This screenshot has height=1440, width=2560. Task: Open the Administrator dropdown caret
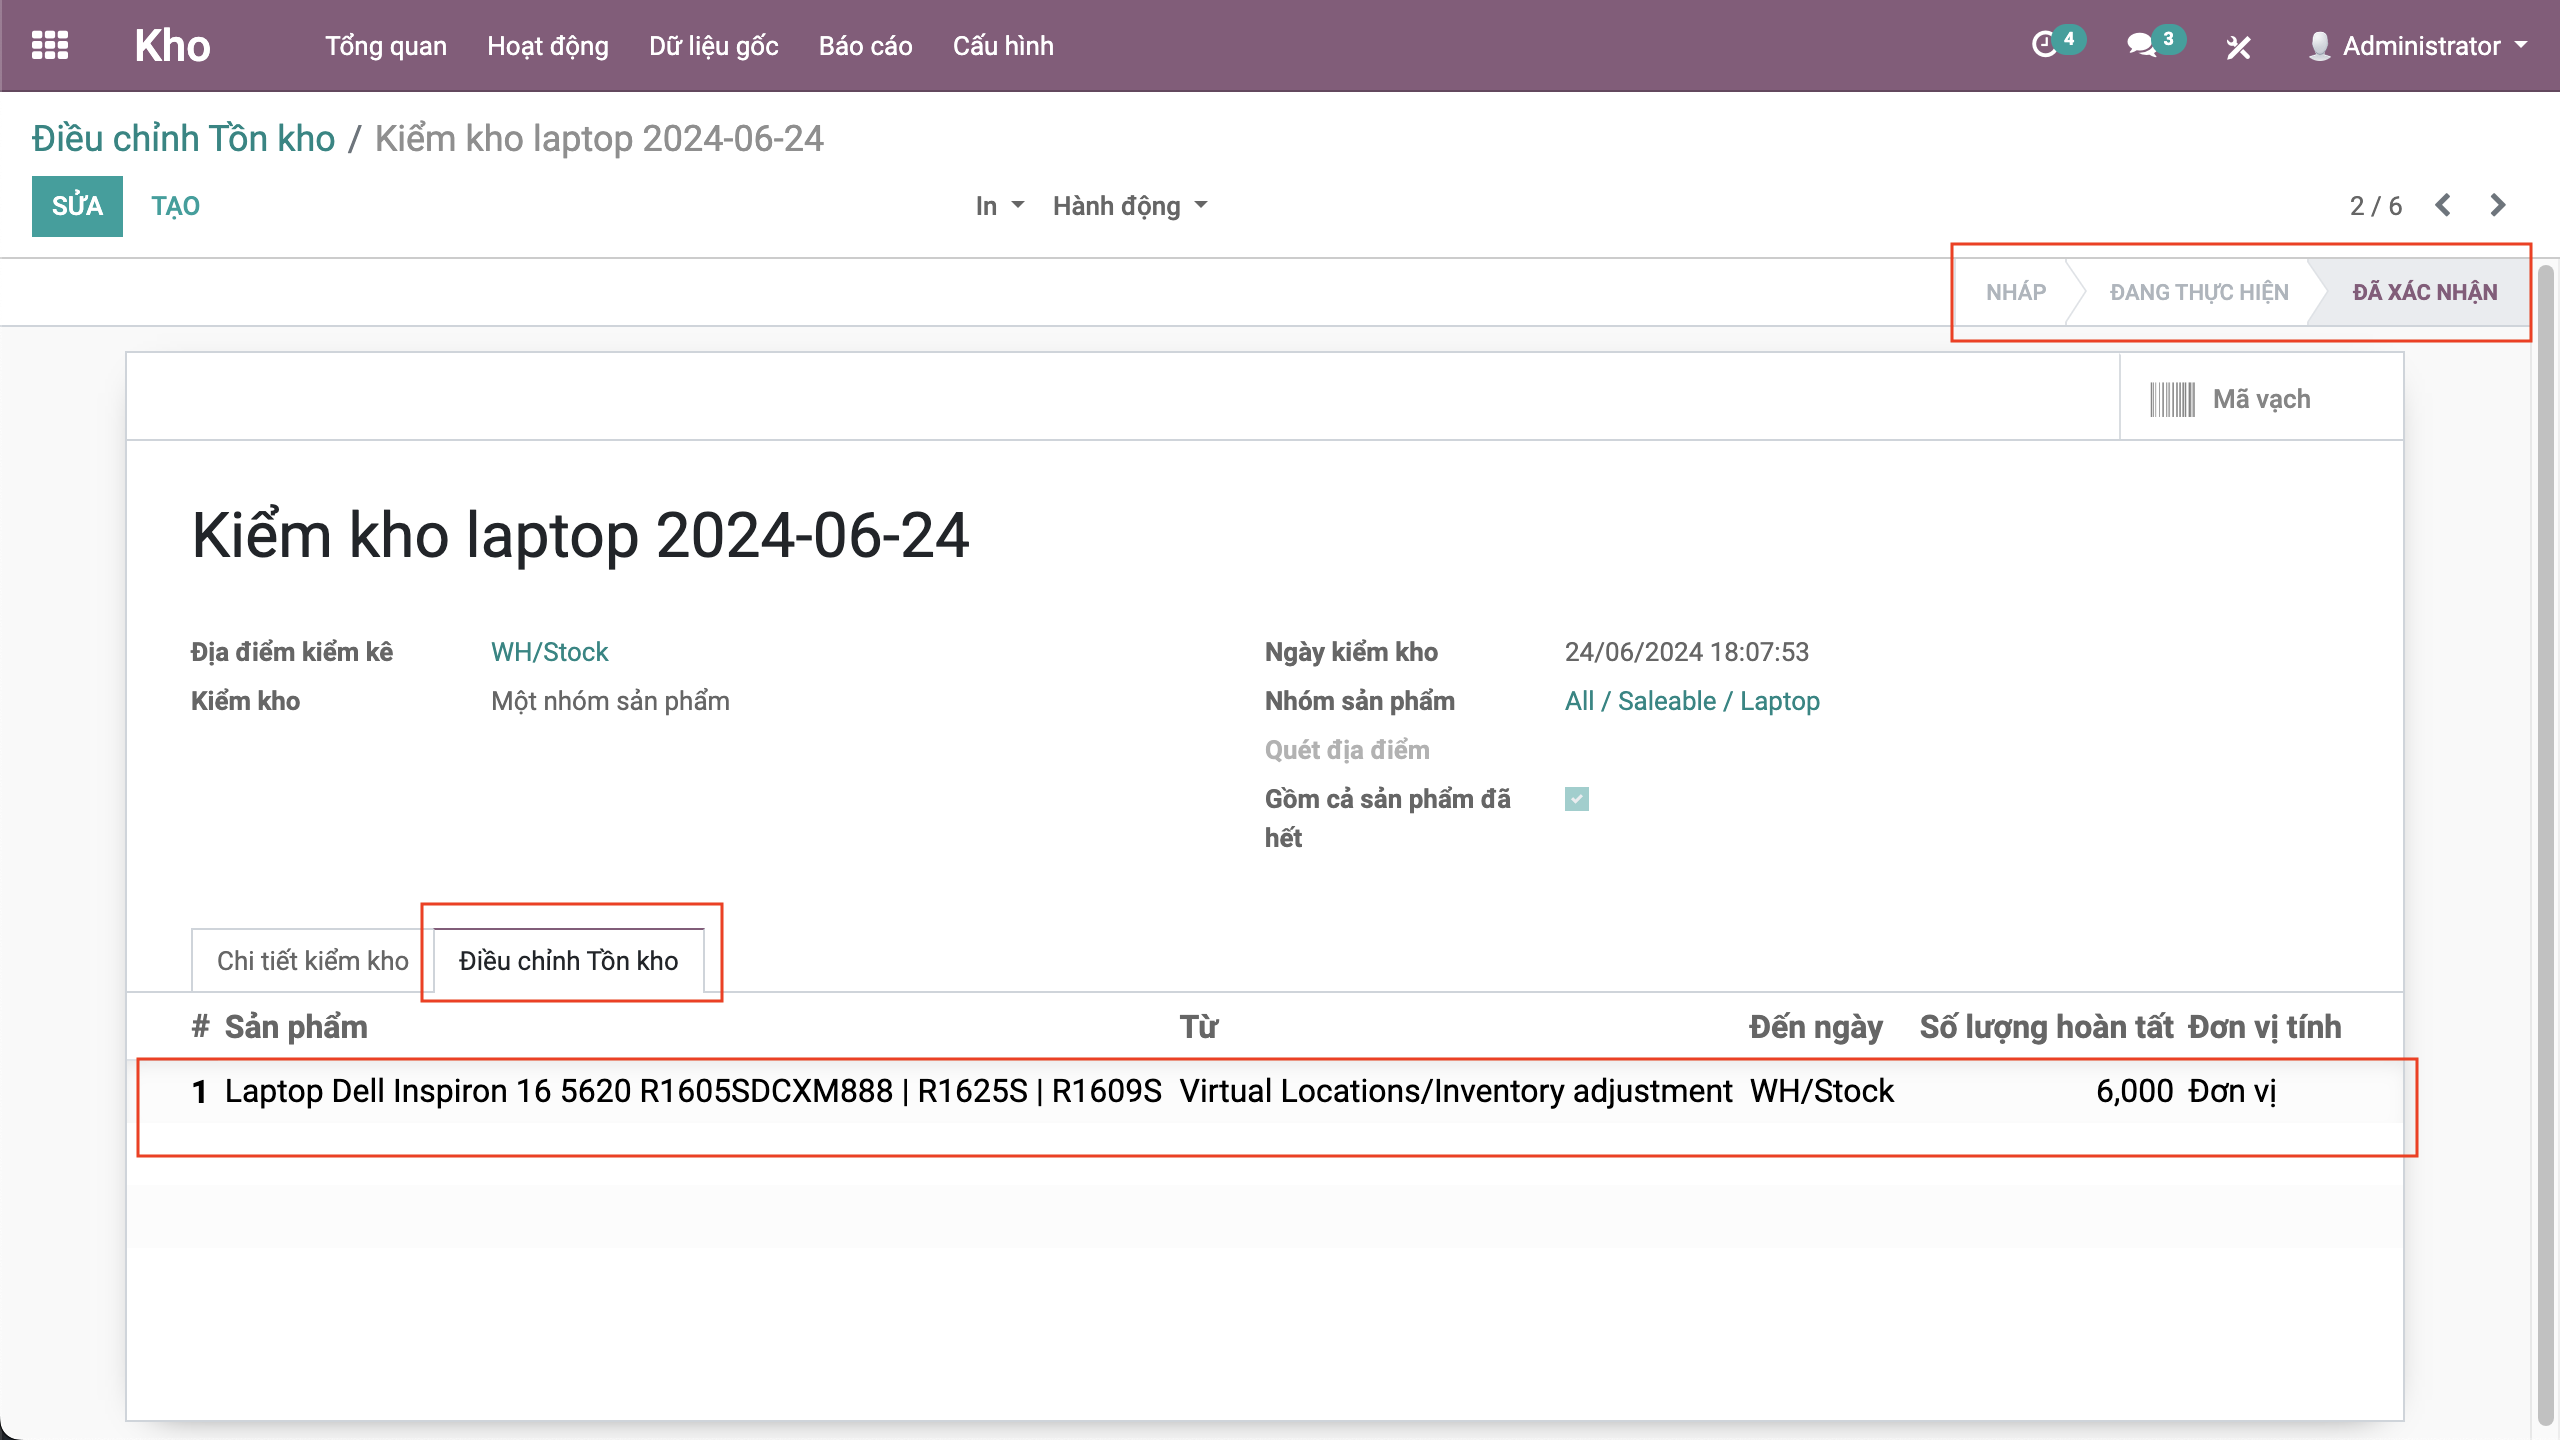2521,46
